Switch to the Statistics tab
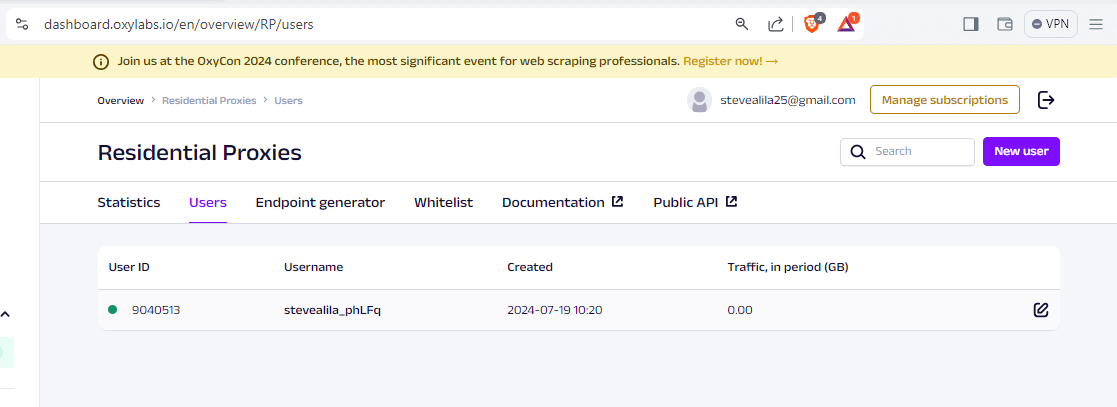This screenshot has width=1117, height=407. point(128,202)
